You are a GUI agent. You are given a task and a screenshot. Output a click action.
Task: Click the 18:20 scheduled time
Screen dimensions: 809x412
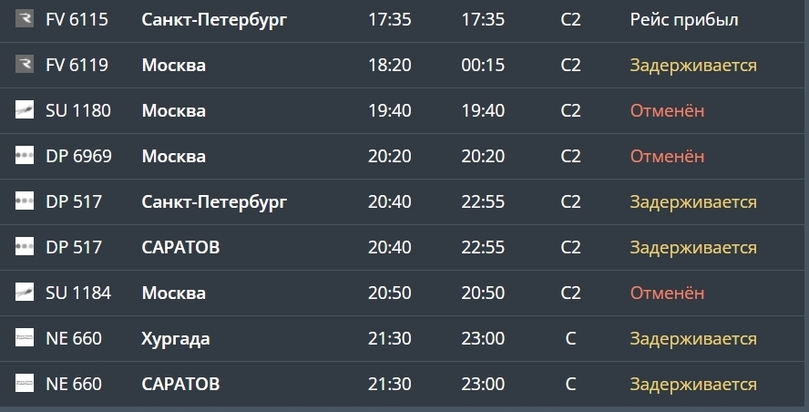(x=390, y=65)
